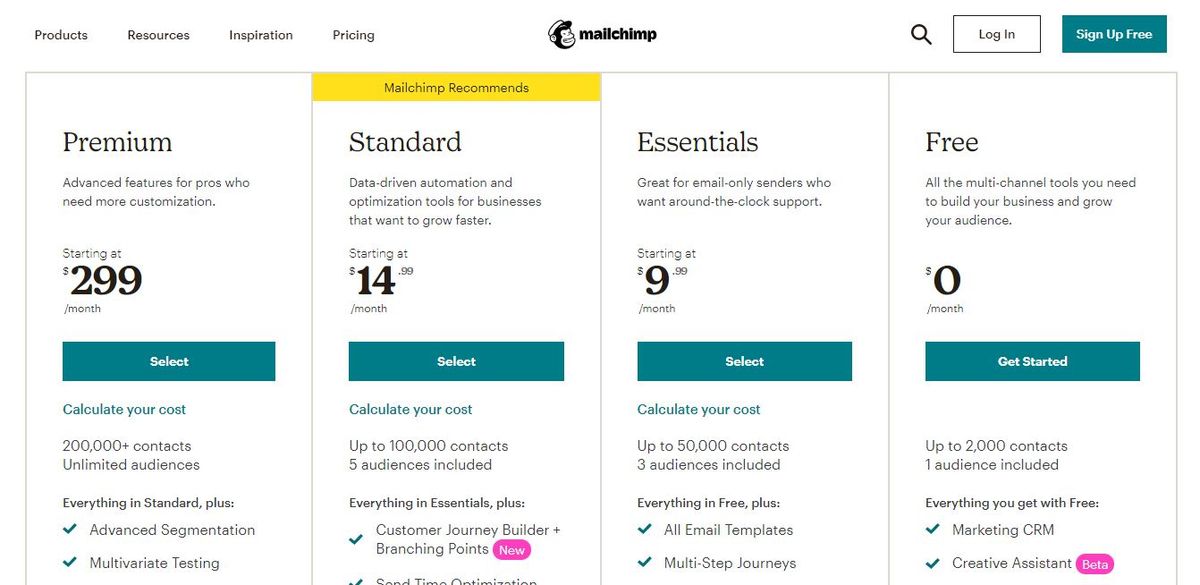Click the checkmark next to Multivariate Testing
This screenshot has height=585, width=1200.
pos(71,562)
